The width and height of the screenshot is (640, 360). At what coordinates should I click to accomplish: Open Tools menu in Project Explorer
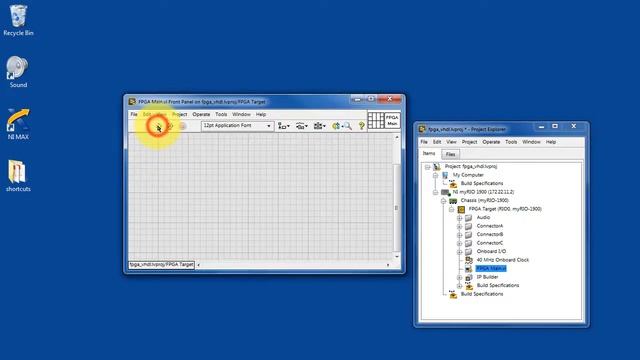pyautogui.click(x=511, y=142)
